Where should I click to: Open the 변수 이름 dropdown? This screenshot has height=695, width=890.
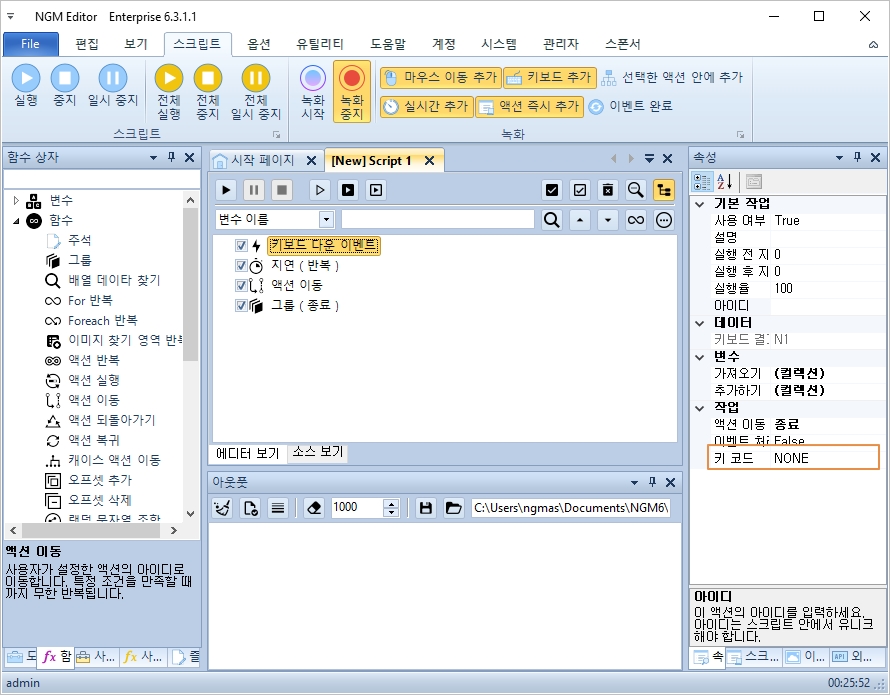pos(326,220)
